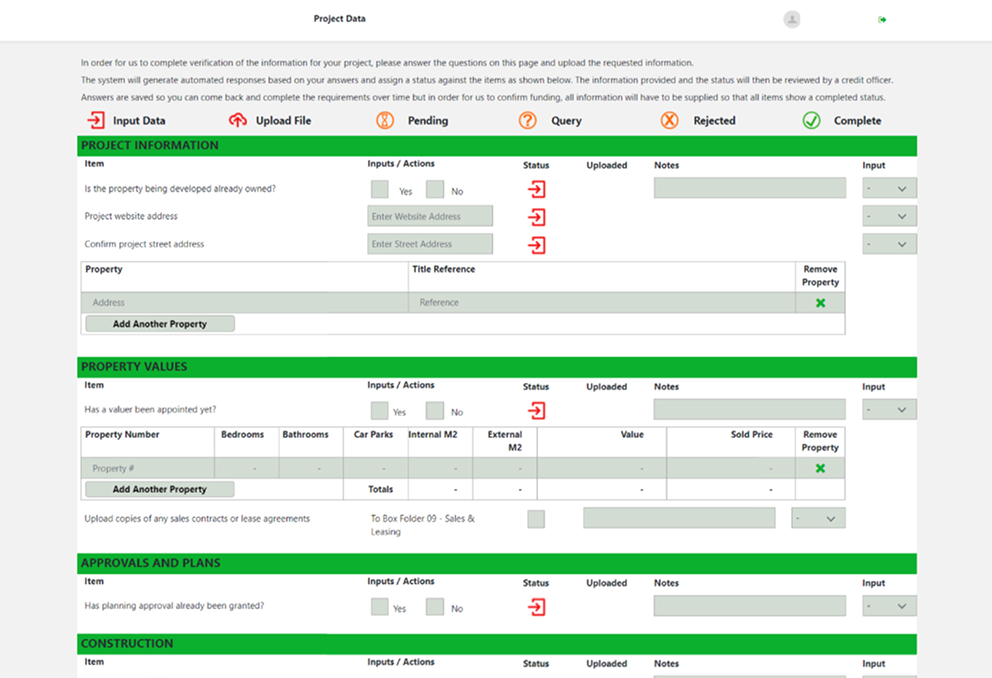Click Add Another Property in Property Values

tap(160, 489)
